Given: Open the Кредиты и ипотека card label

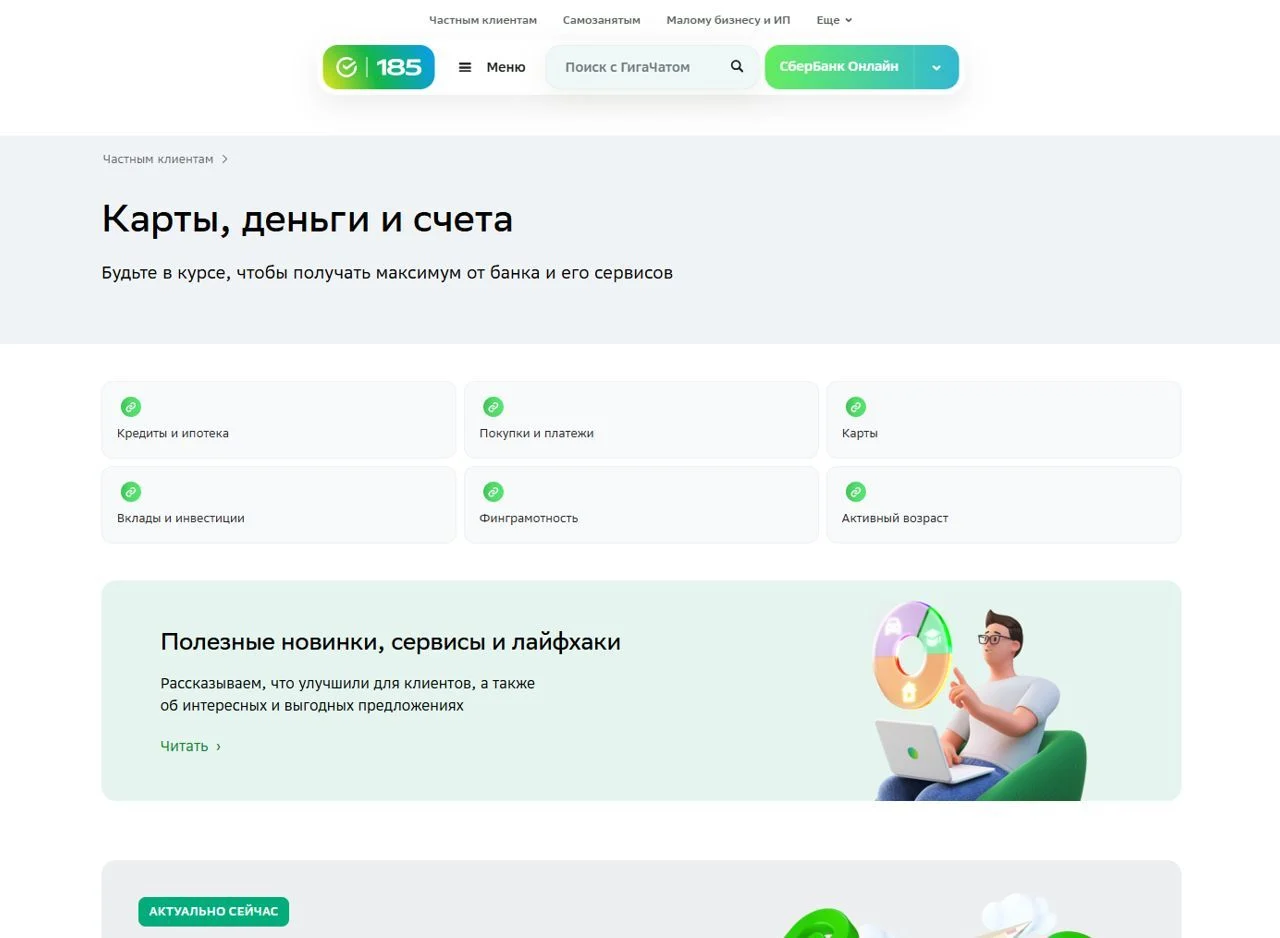Looking at the screenshot, I should (x=173, y=433).
